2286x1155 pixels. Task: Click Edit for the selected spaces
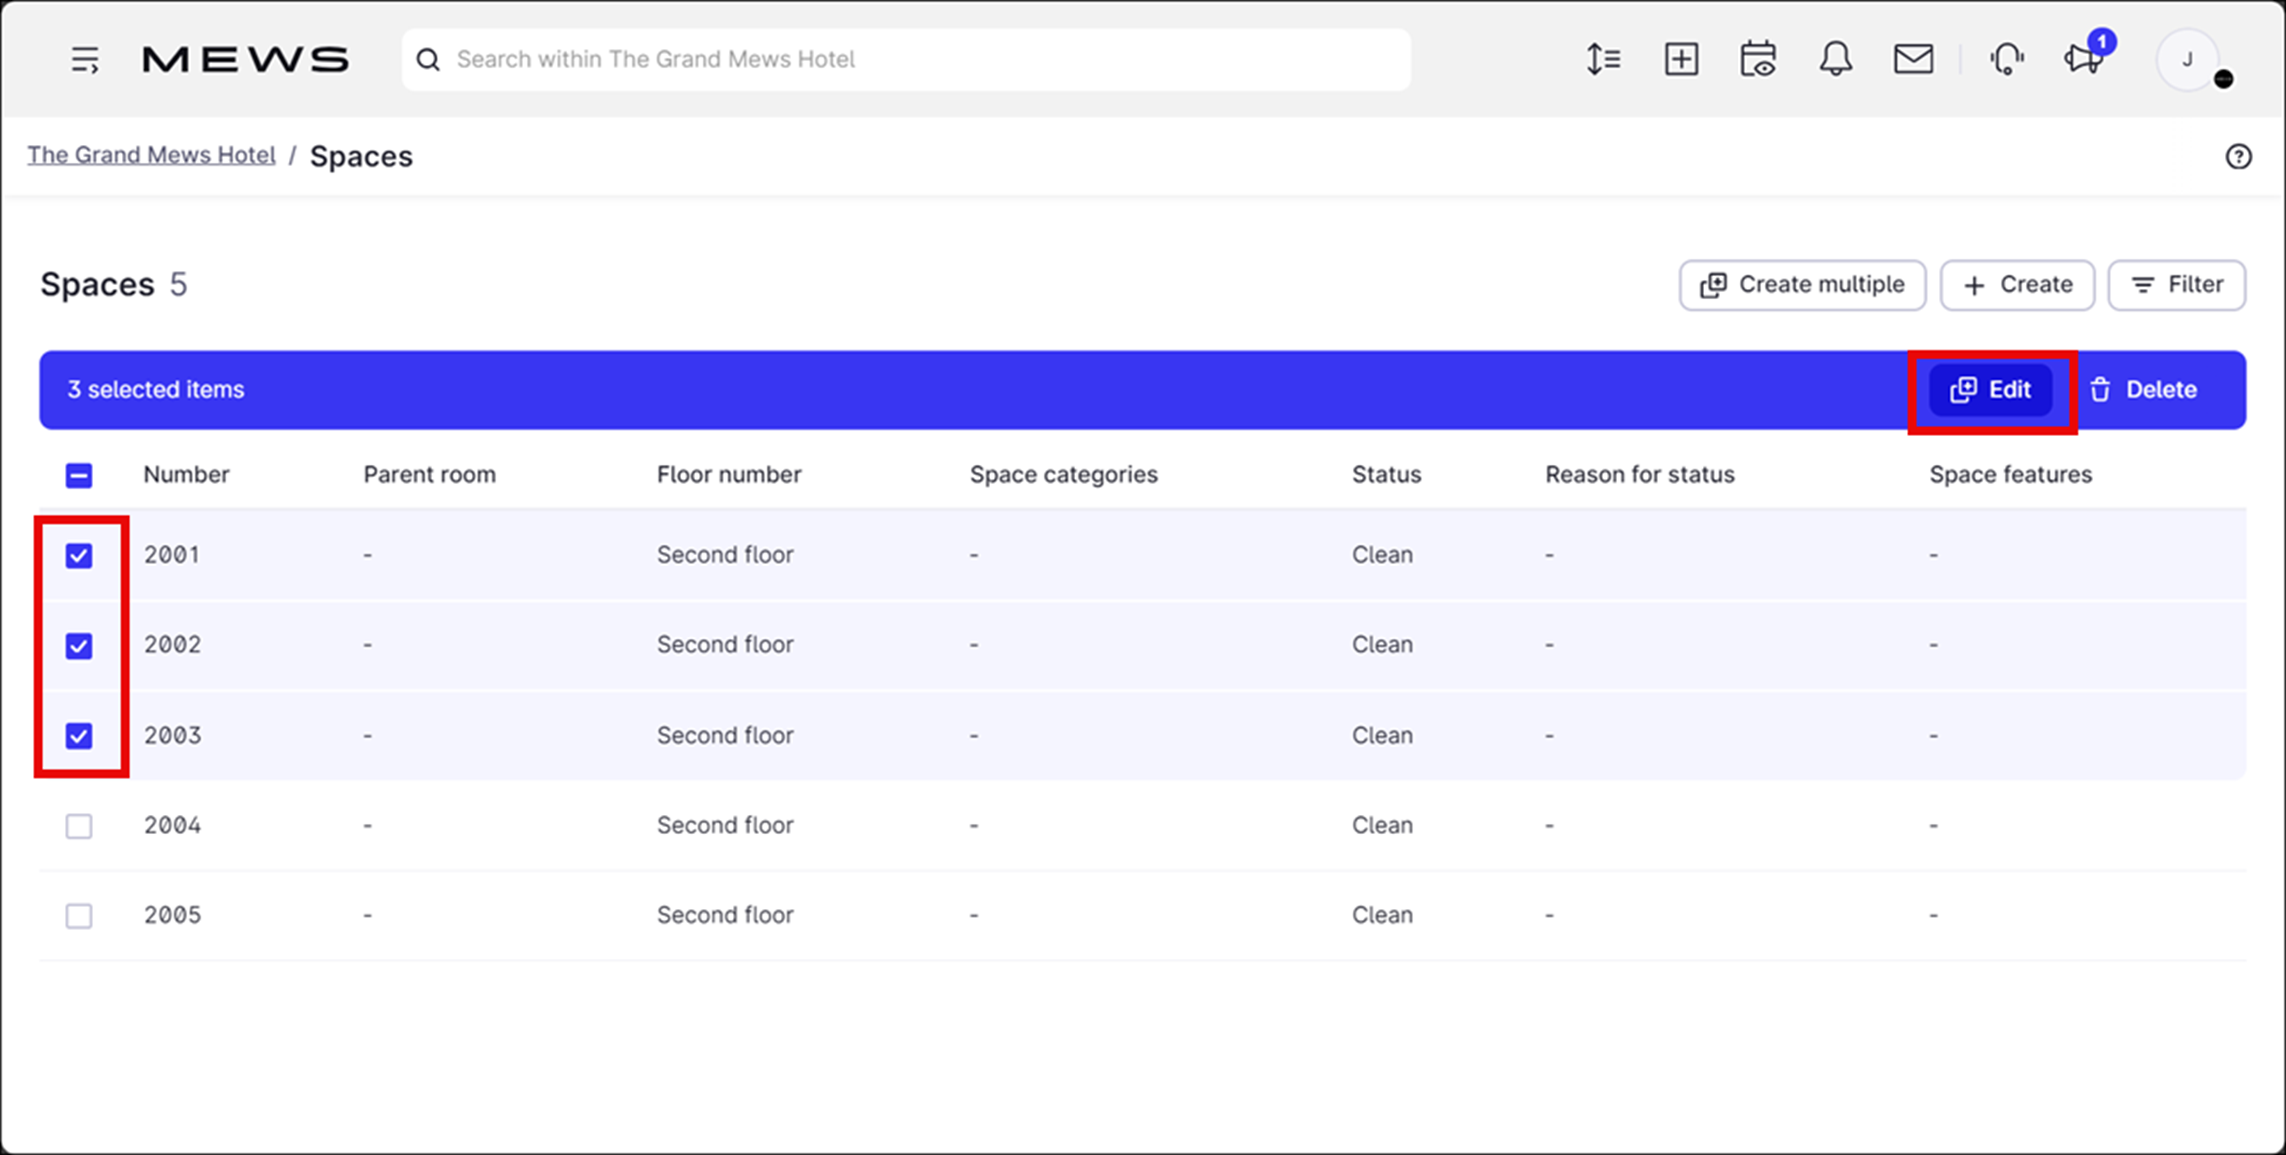coord(1991,389)
